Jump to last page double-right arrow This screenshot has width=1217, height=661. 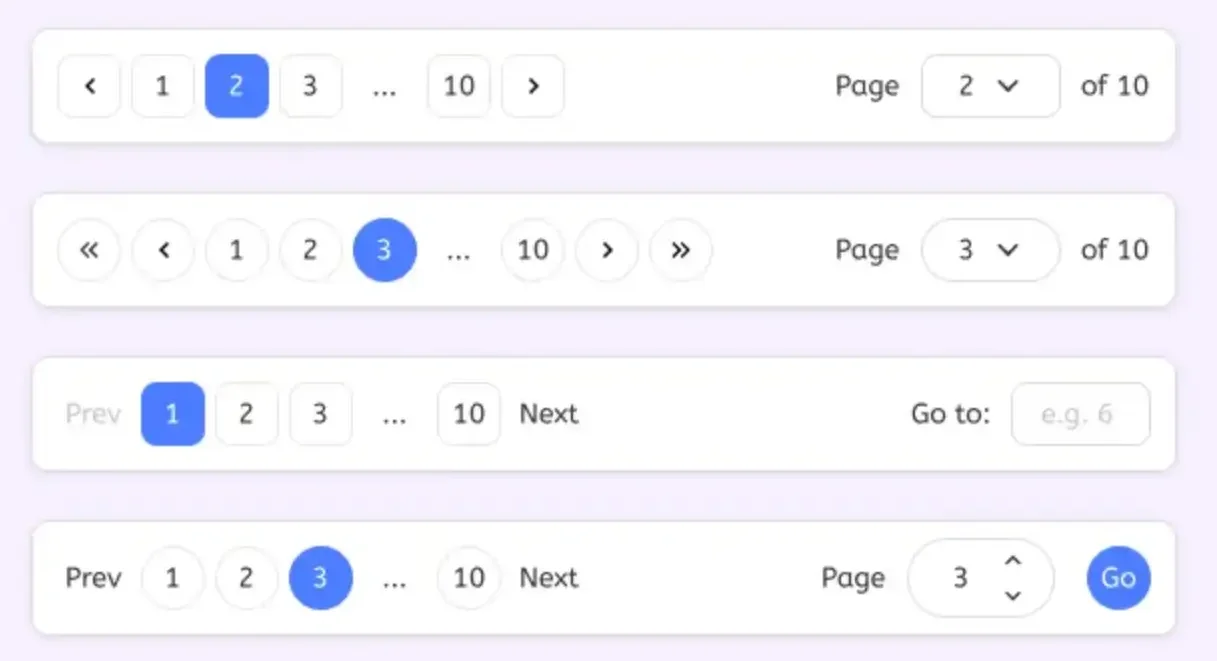681,250
